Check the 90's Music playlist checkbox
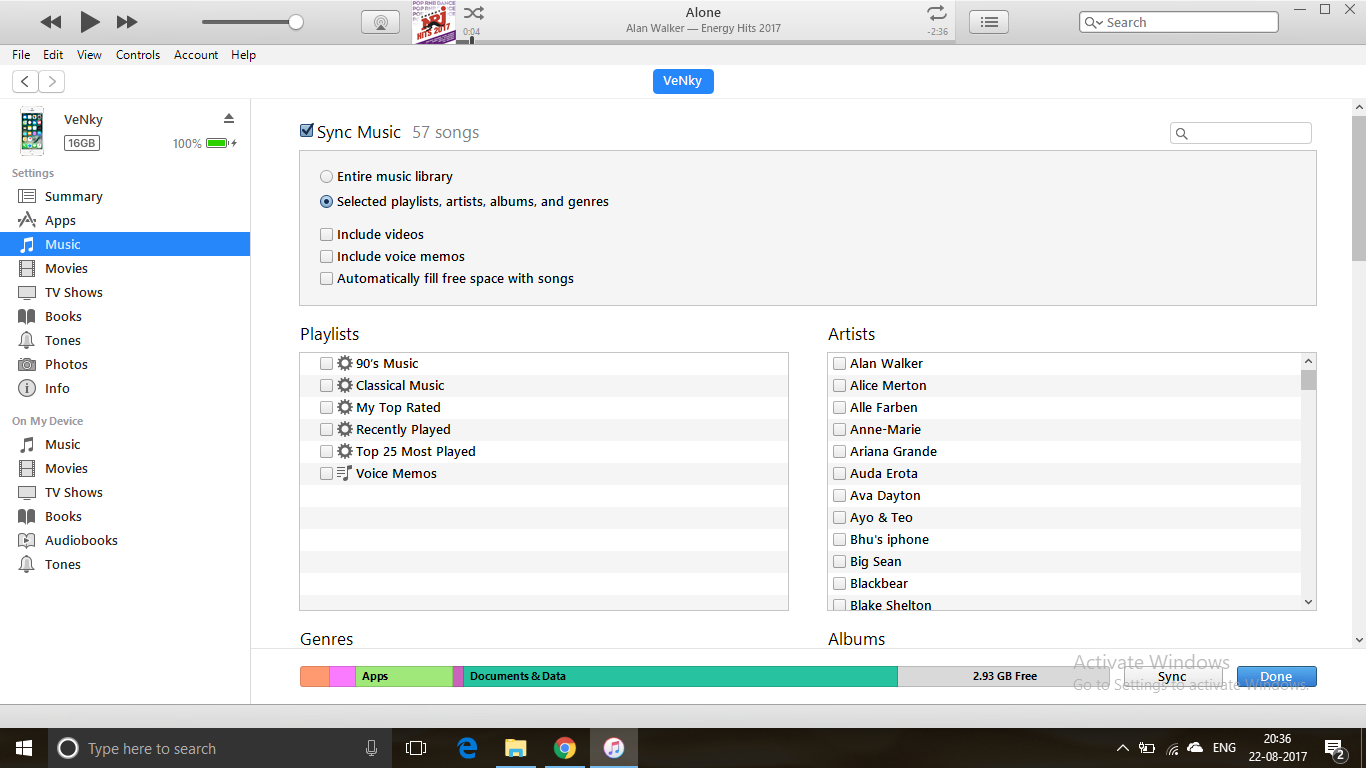Screen dimensions: 1366x768 (327, 364)
